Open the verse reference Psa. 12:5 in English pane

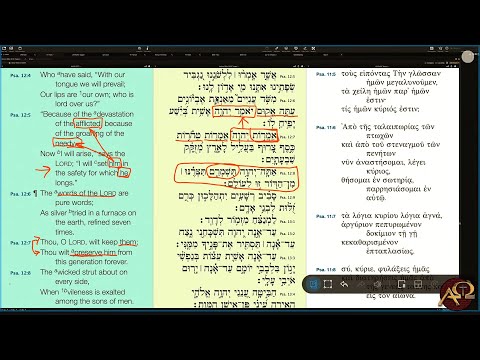pyautogui.click(x=20, y=115)
